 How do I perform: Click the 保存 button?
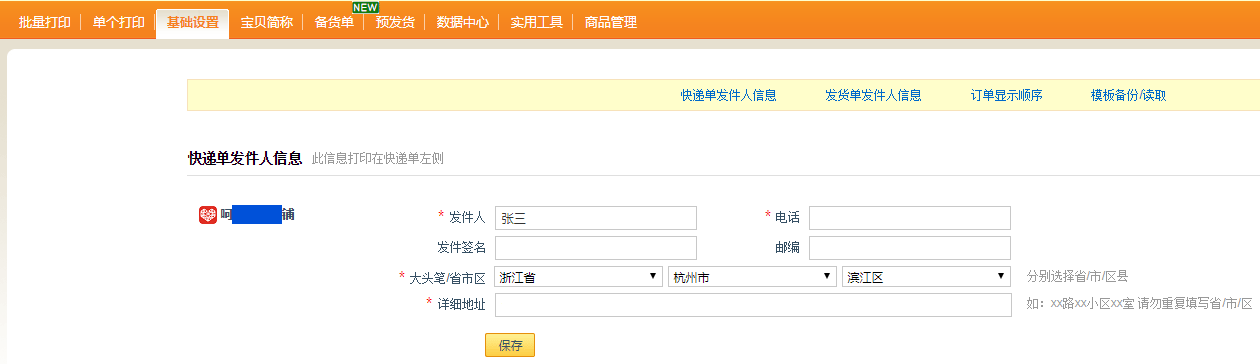(x=510, y=345)
